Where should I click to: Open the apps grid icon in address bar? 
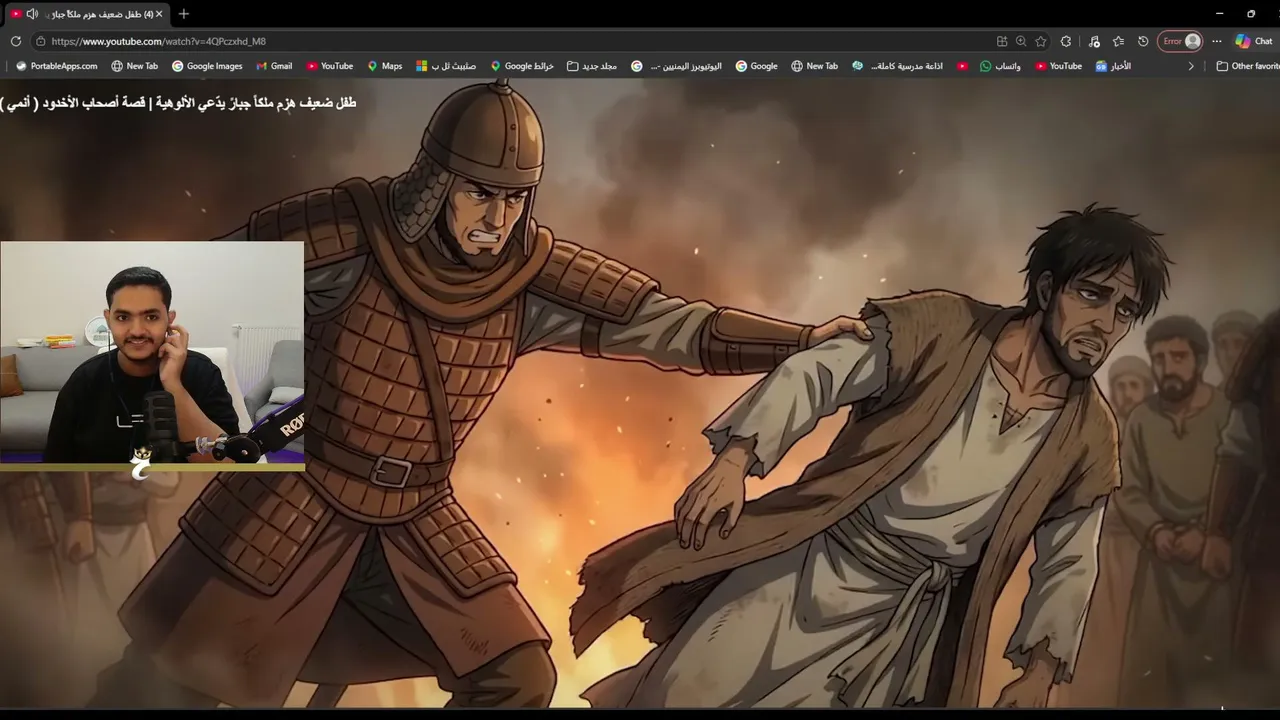[x=1002, y=41]
